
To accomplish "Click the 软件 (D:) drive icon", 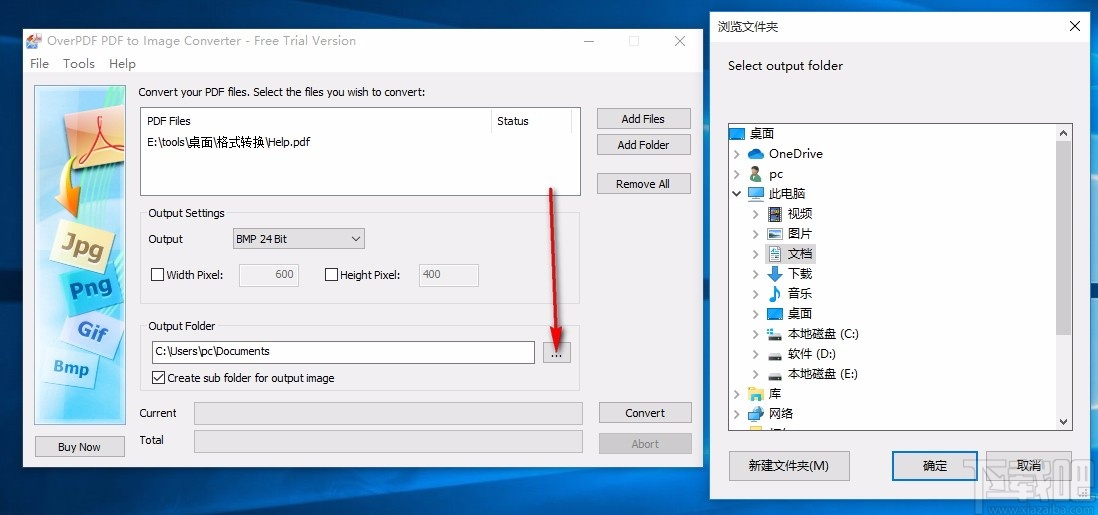I will pyautogui.click(x=774, y=355).
